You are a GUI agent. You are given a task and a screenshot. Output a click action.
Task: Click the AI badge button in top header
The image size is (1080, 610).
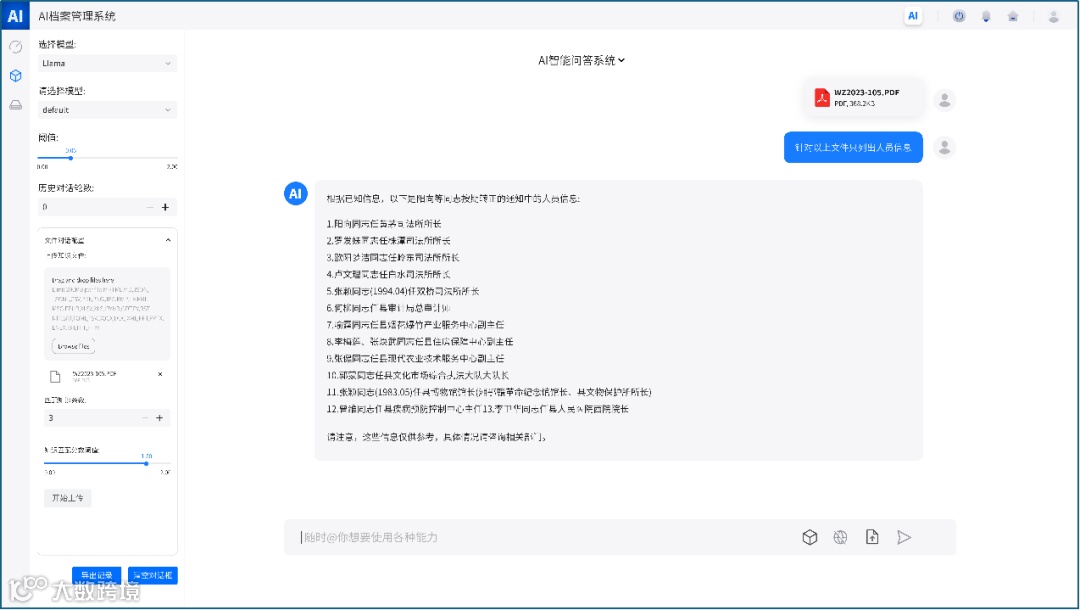[x=913, y=16]
